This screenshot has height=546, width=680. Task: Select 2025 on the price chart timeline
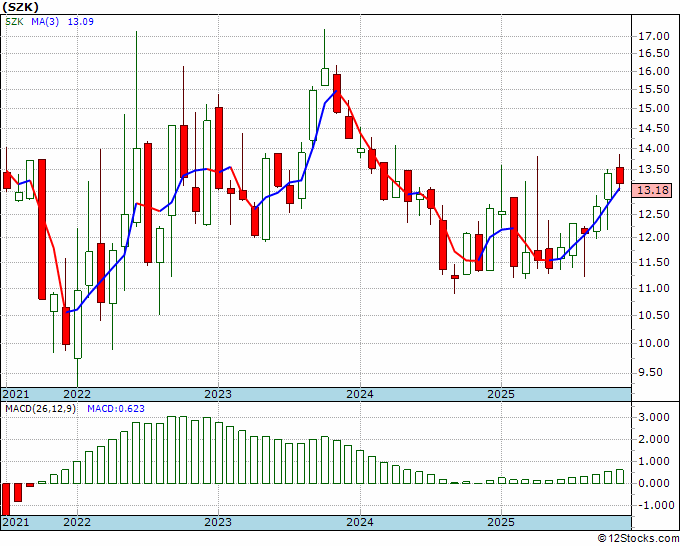tap(501, 394)
